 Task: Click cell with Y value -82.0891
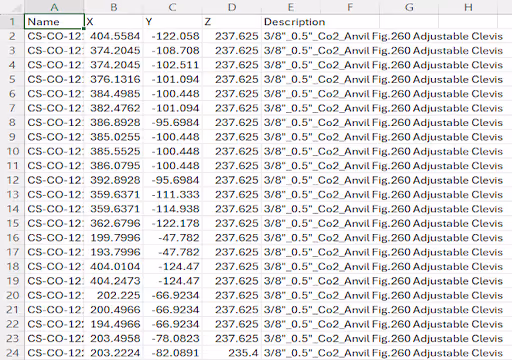(x=172, y=353)
